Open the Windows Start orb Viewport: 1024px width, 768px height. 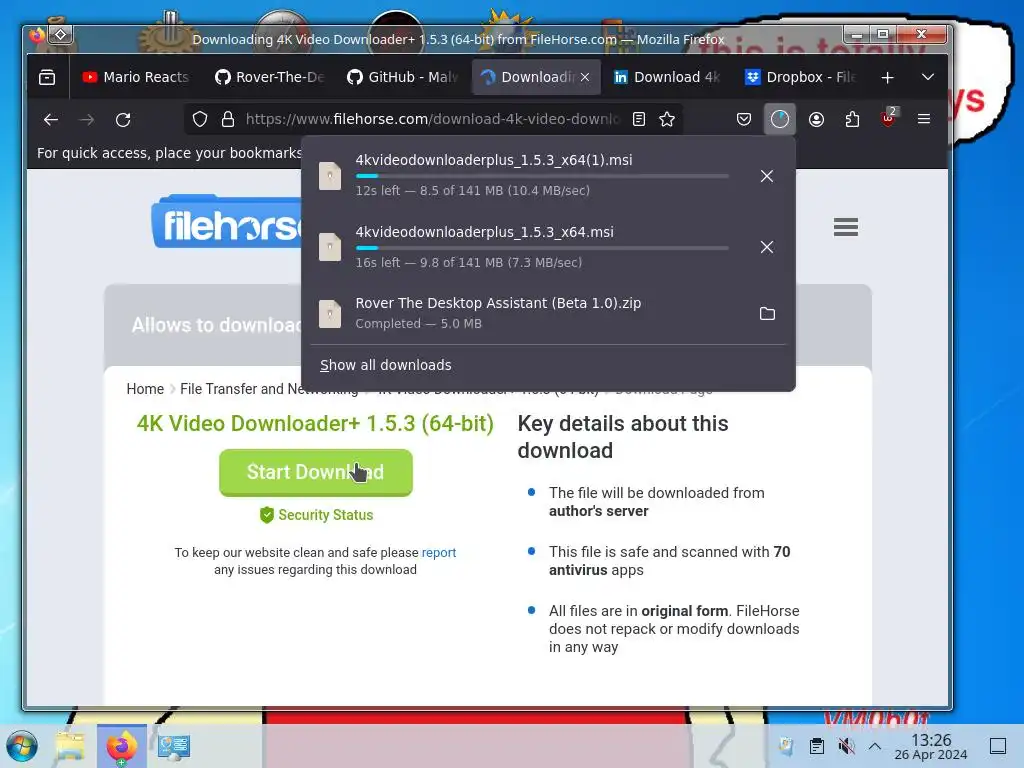point(22,746)
